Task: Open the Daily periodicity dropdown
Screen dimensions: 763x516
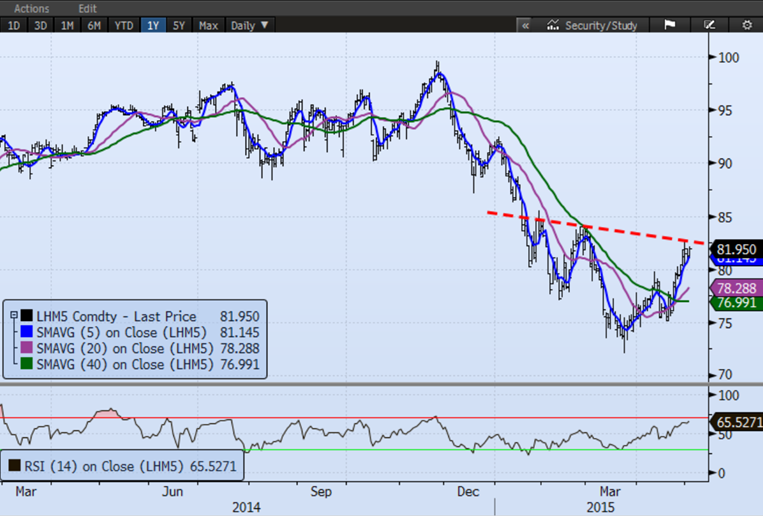Action: pyautogui.click(x=248, y=25)
